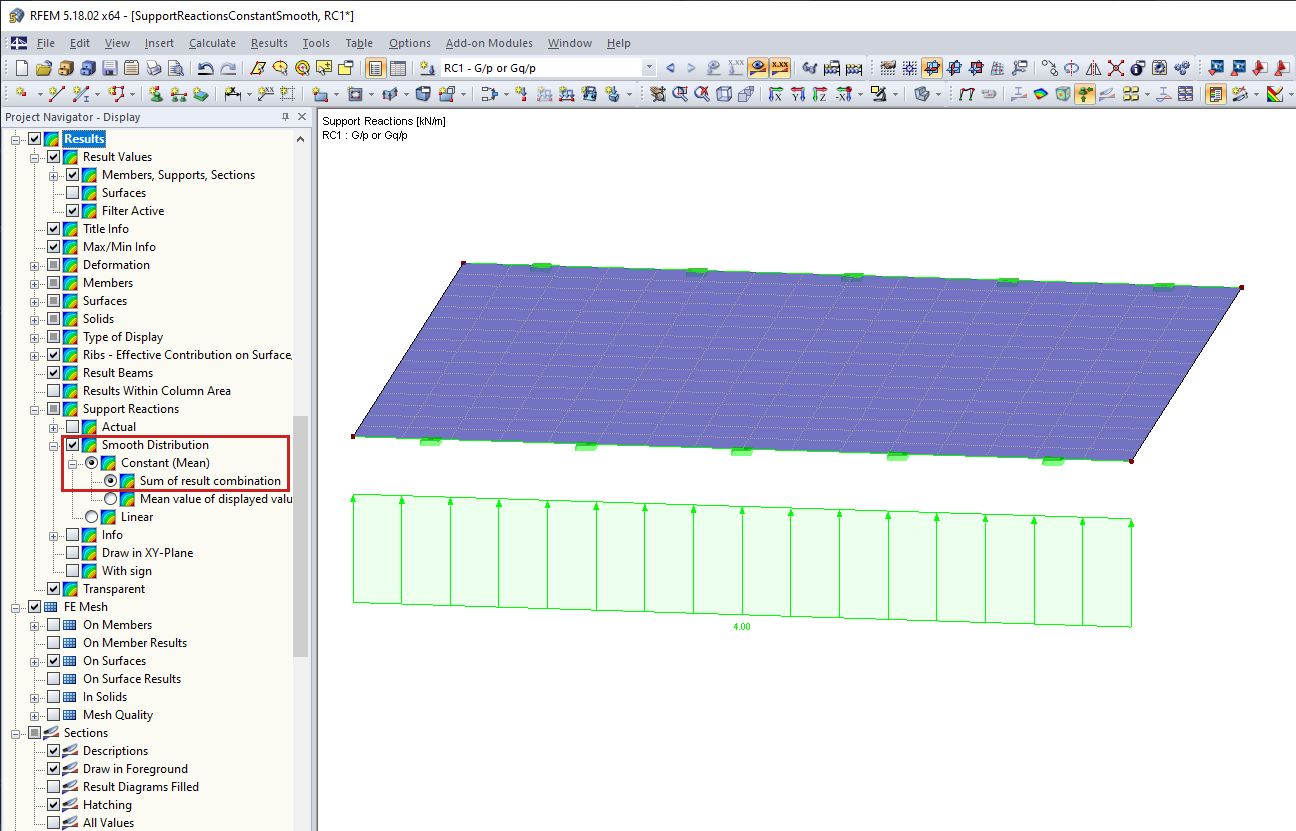Screen dimensions: 1296x831
Task: Collapse the FE Mesh node
Action: click(16, 607)
